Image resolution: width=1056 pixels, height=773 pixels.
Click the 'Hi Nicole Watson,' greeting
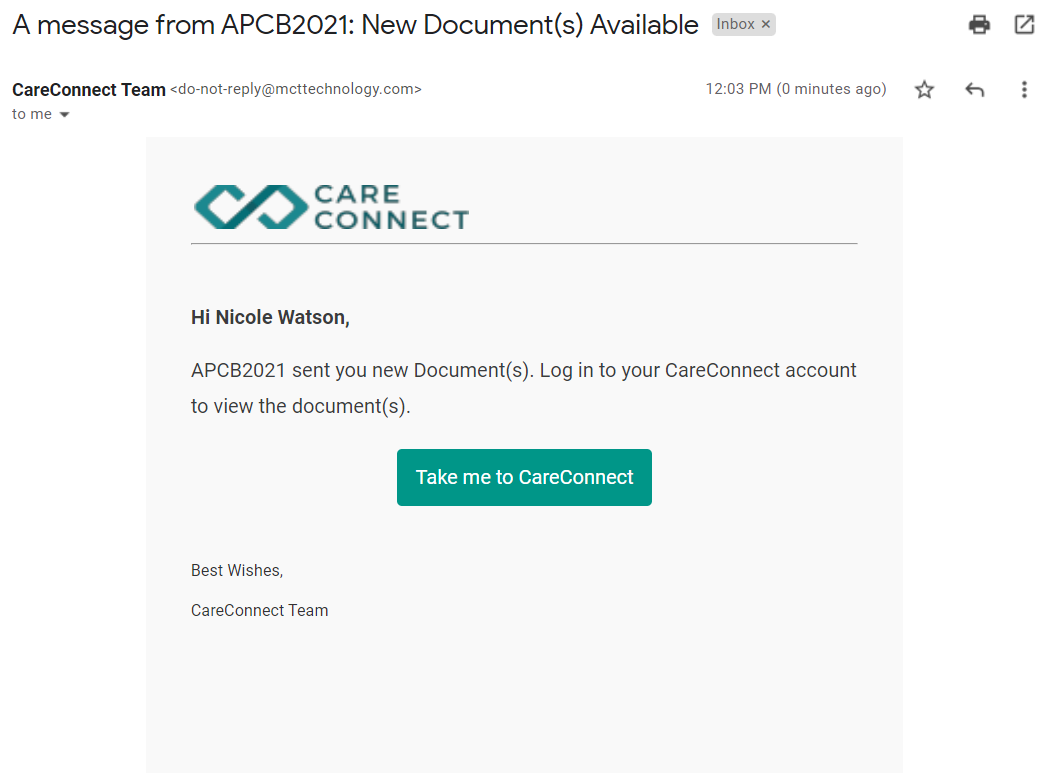click(x=270, y=317)
